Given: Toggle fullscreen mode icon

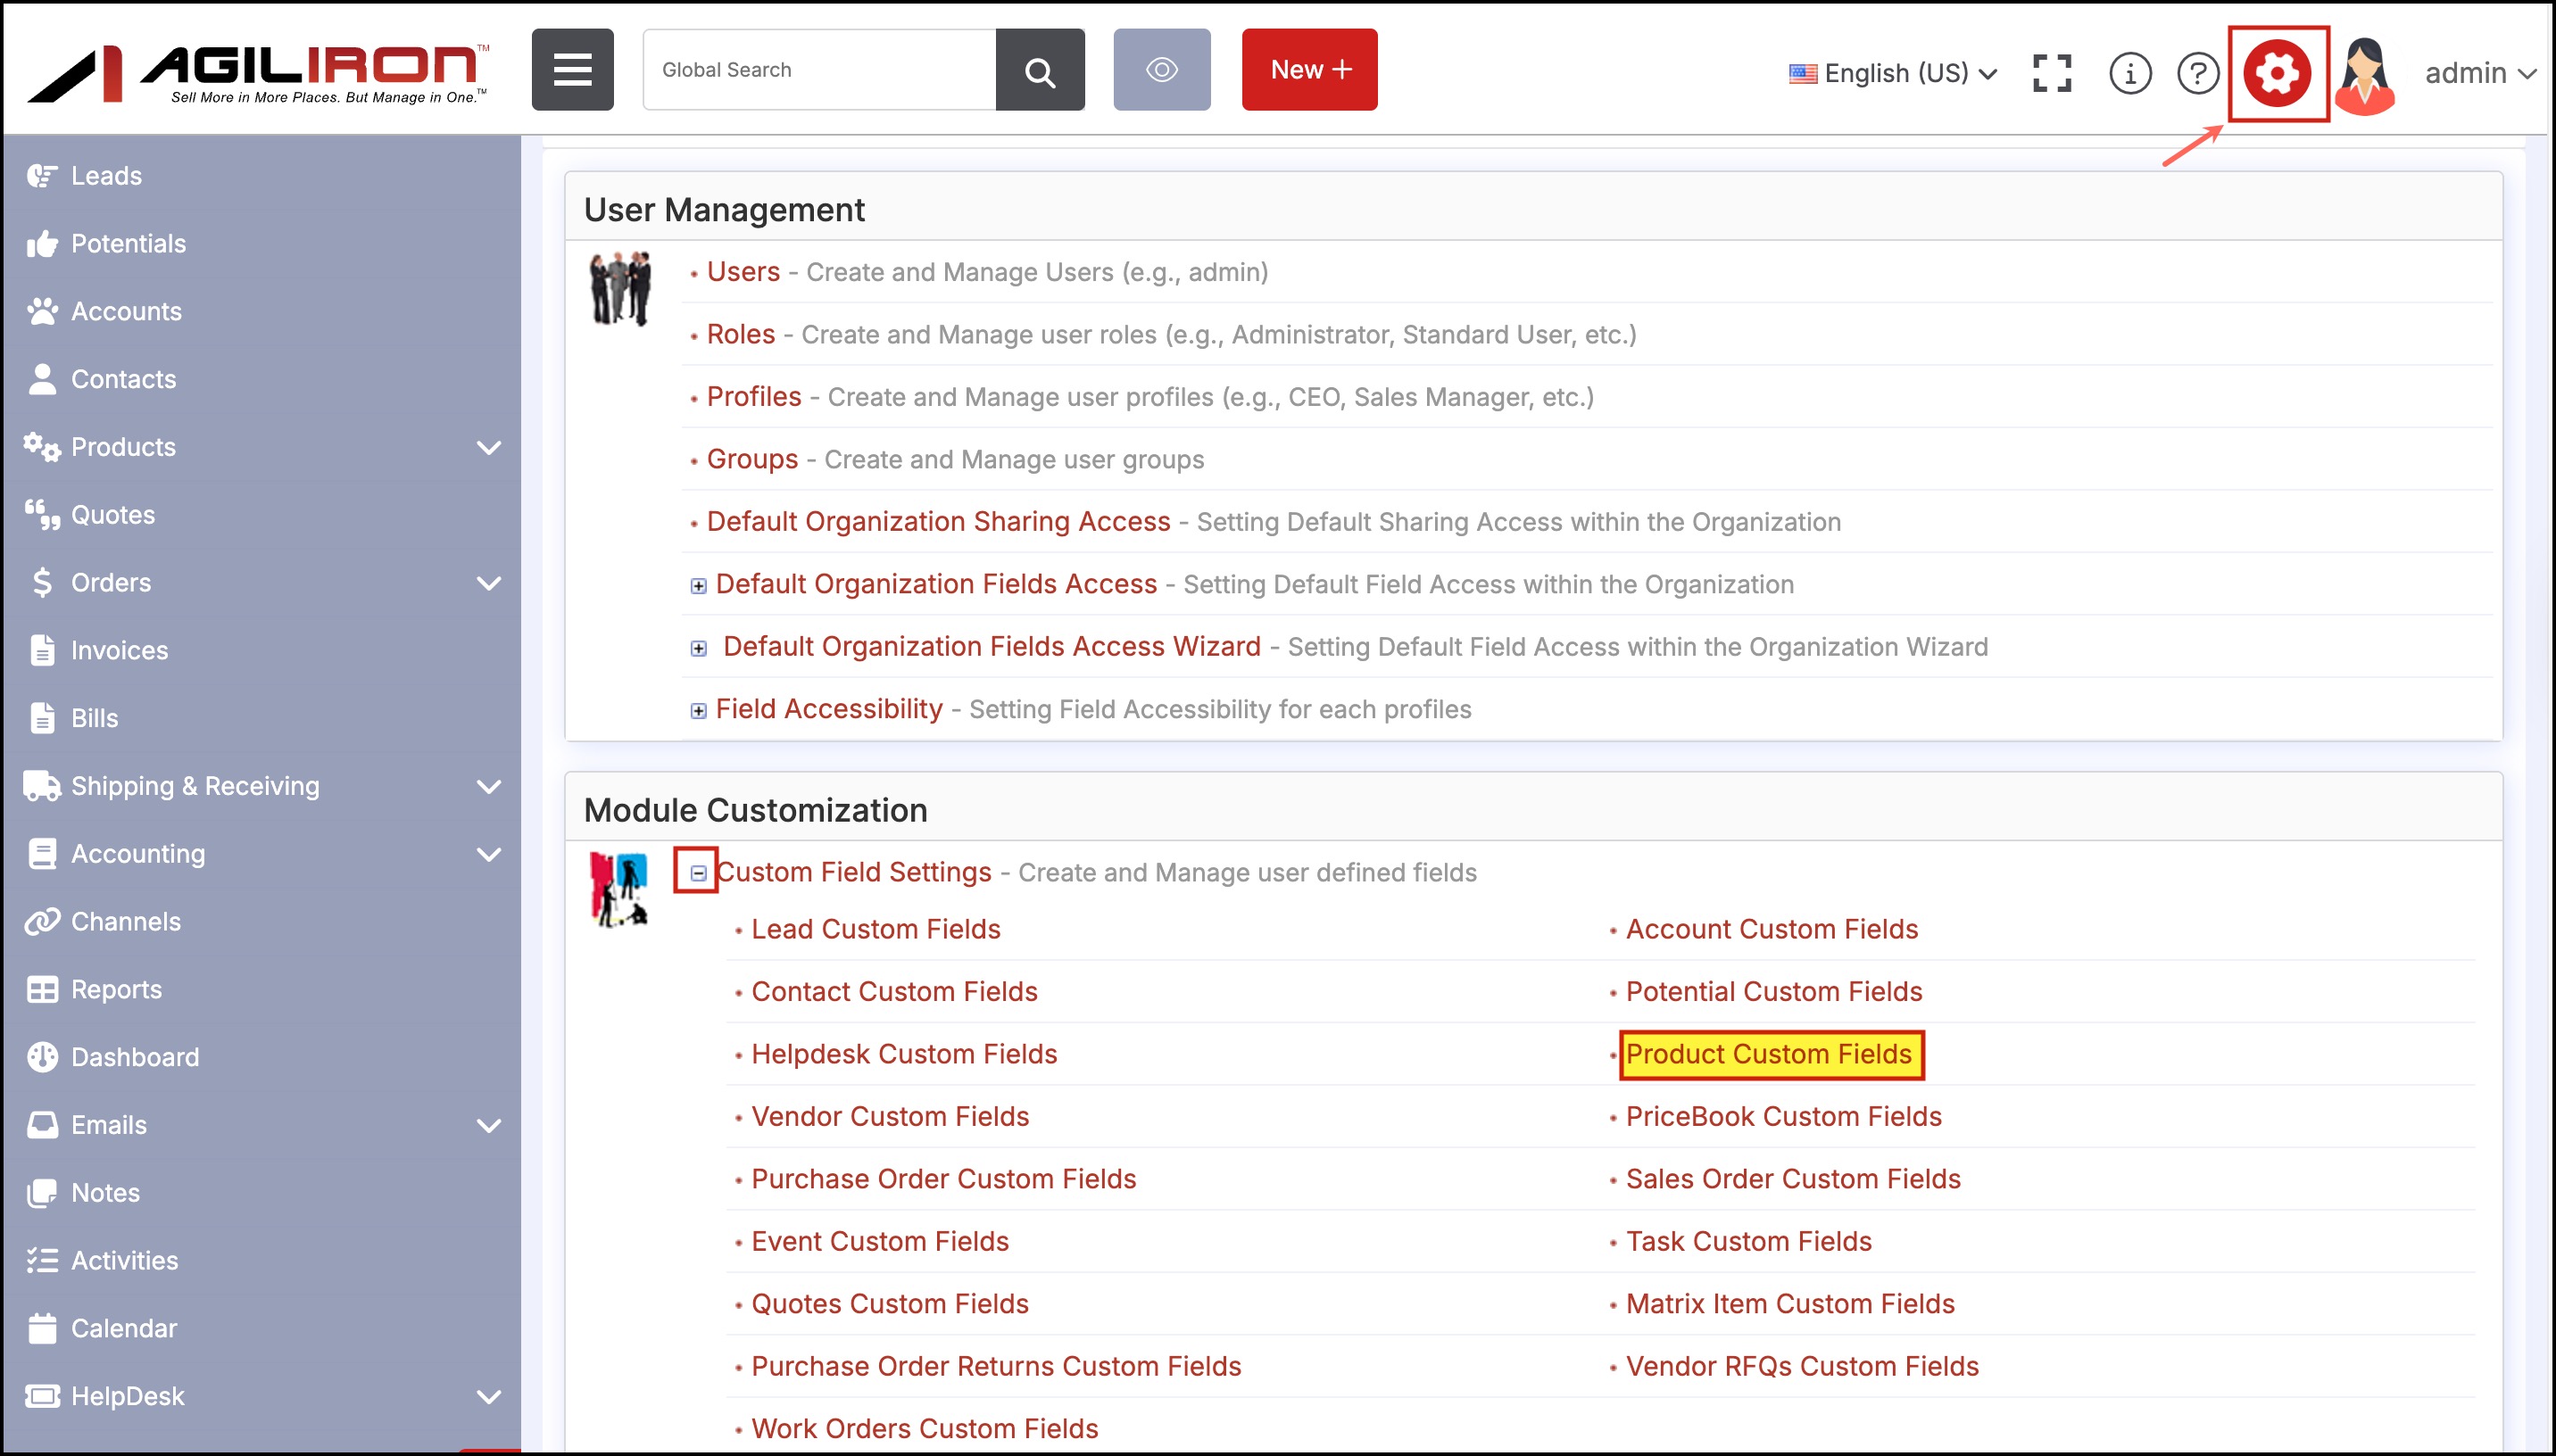Looking at the screenshot, I should pos(2052,73).
